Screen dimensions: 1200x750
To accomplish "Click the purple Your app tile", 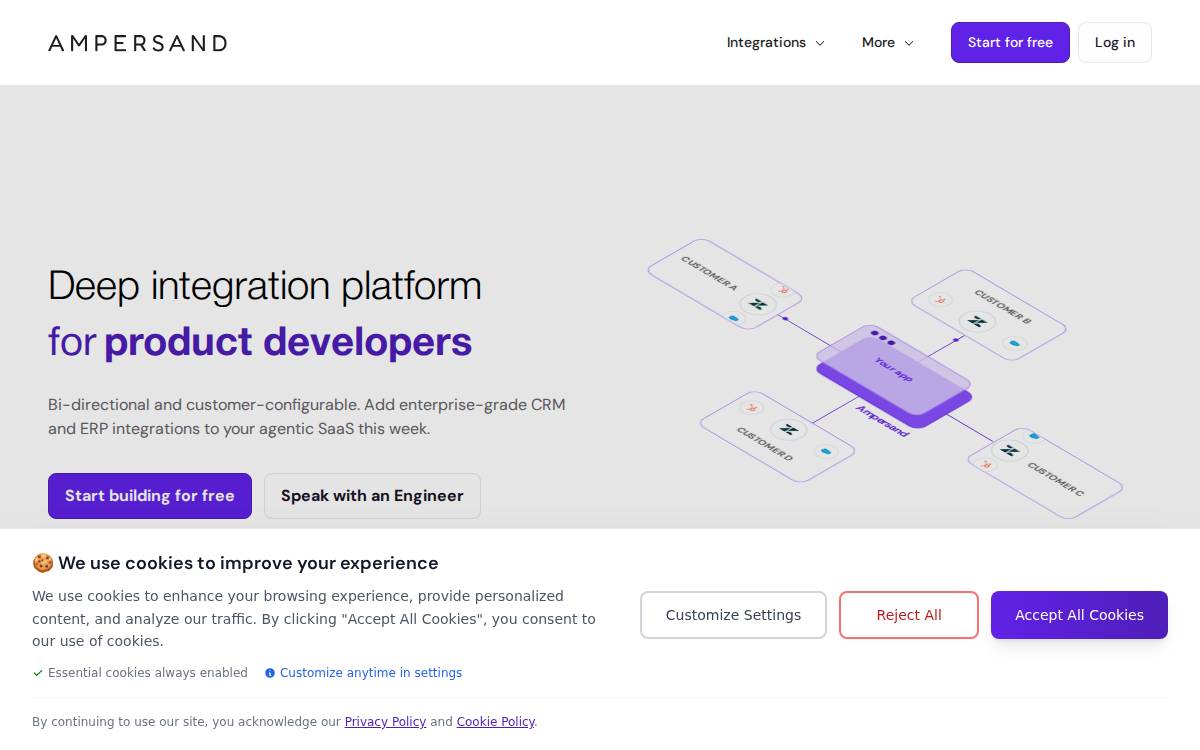I will [893, 369].
